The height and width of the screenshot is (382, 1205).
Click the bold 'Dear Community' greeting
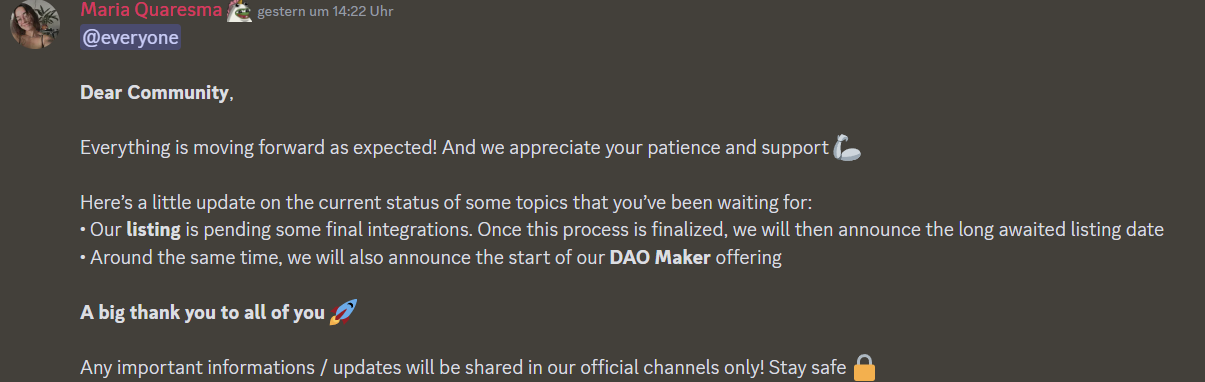154,93
